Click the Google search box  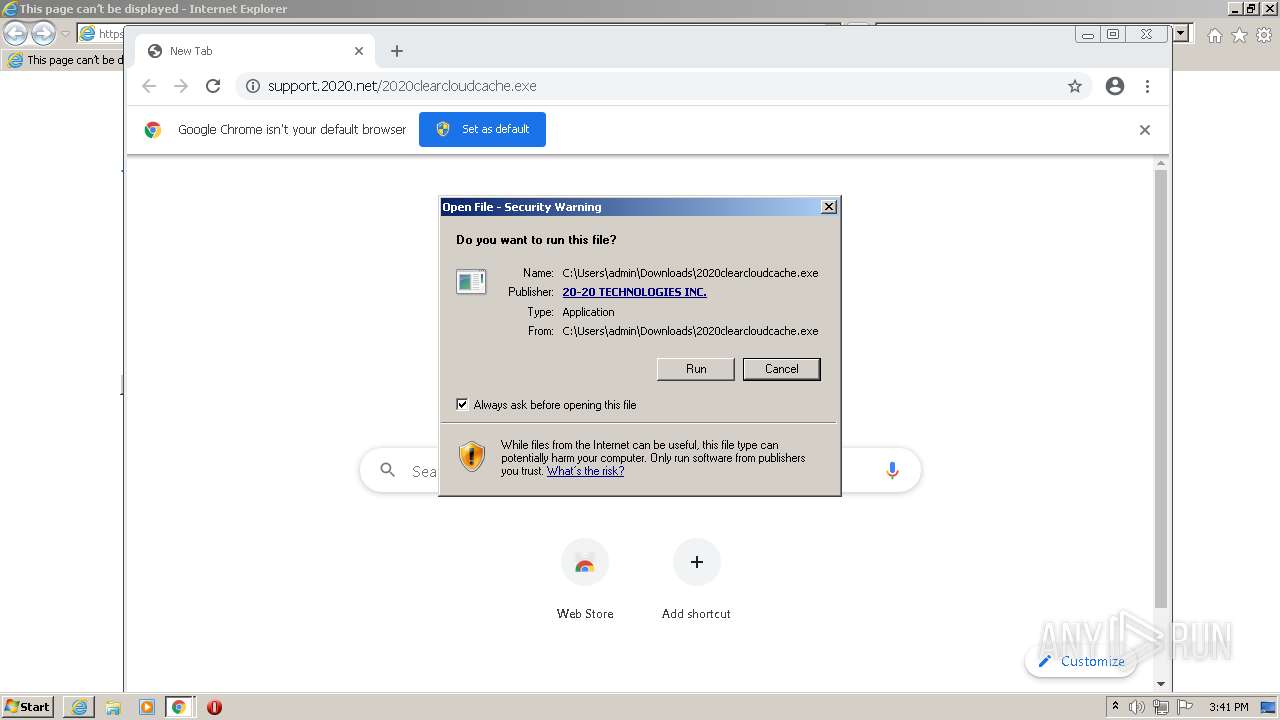(x=640, y=470)
